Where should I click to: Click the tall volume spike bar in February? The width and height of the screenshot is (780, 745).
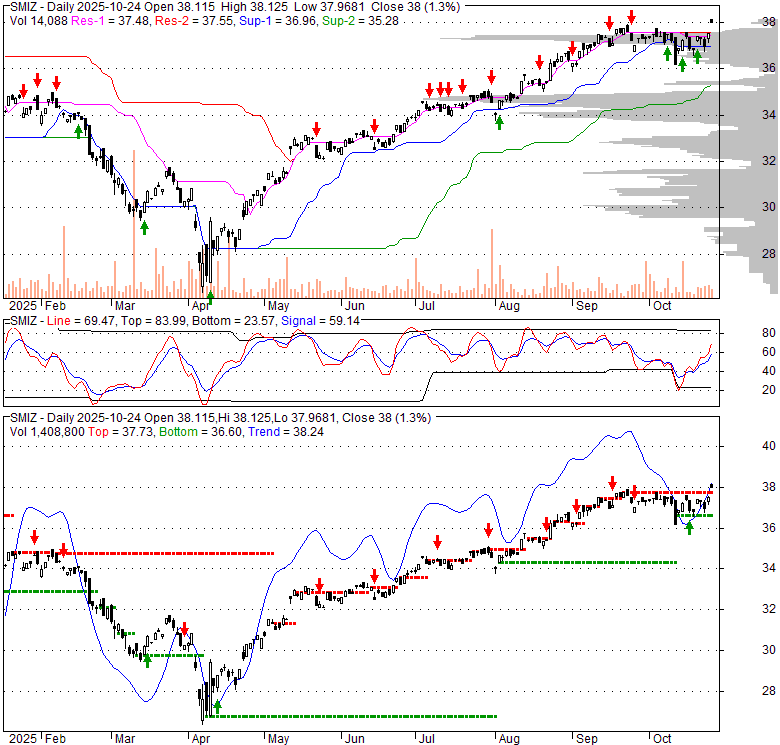click(x=63, y=260)
